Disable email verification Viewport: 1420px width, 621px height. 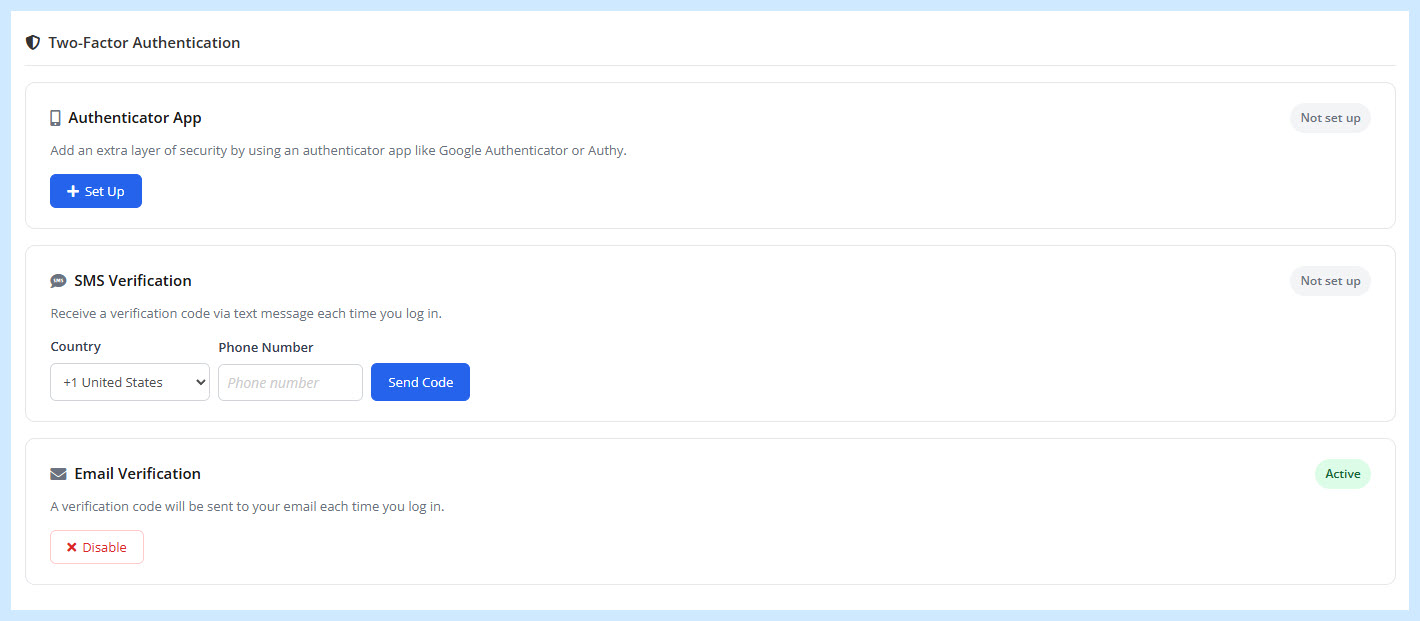pos(97,547)
